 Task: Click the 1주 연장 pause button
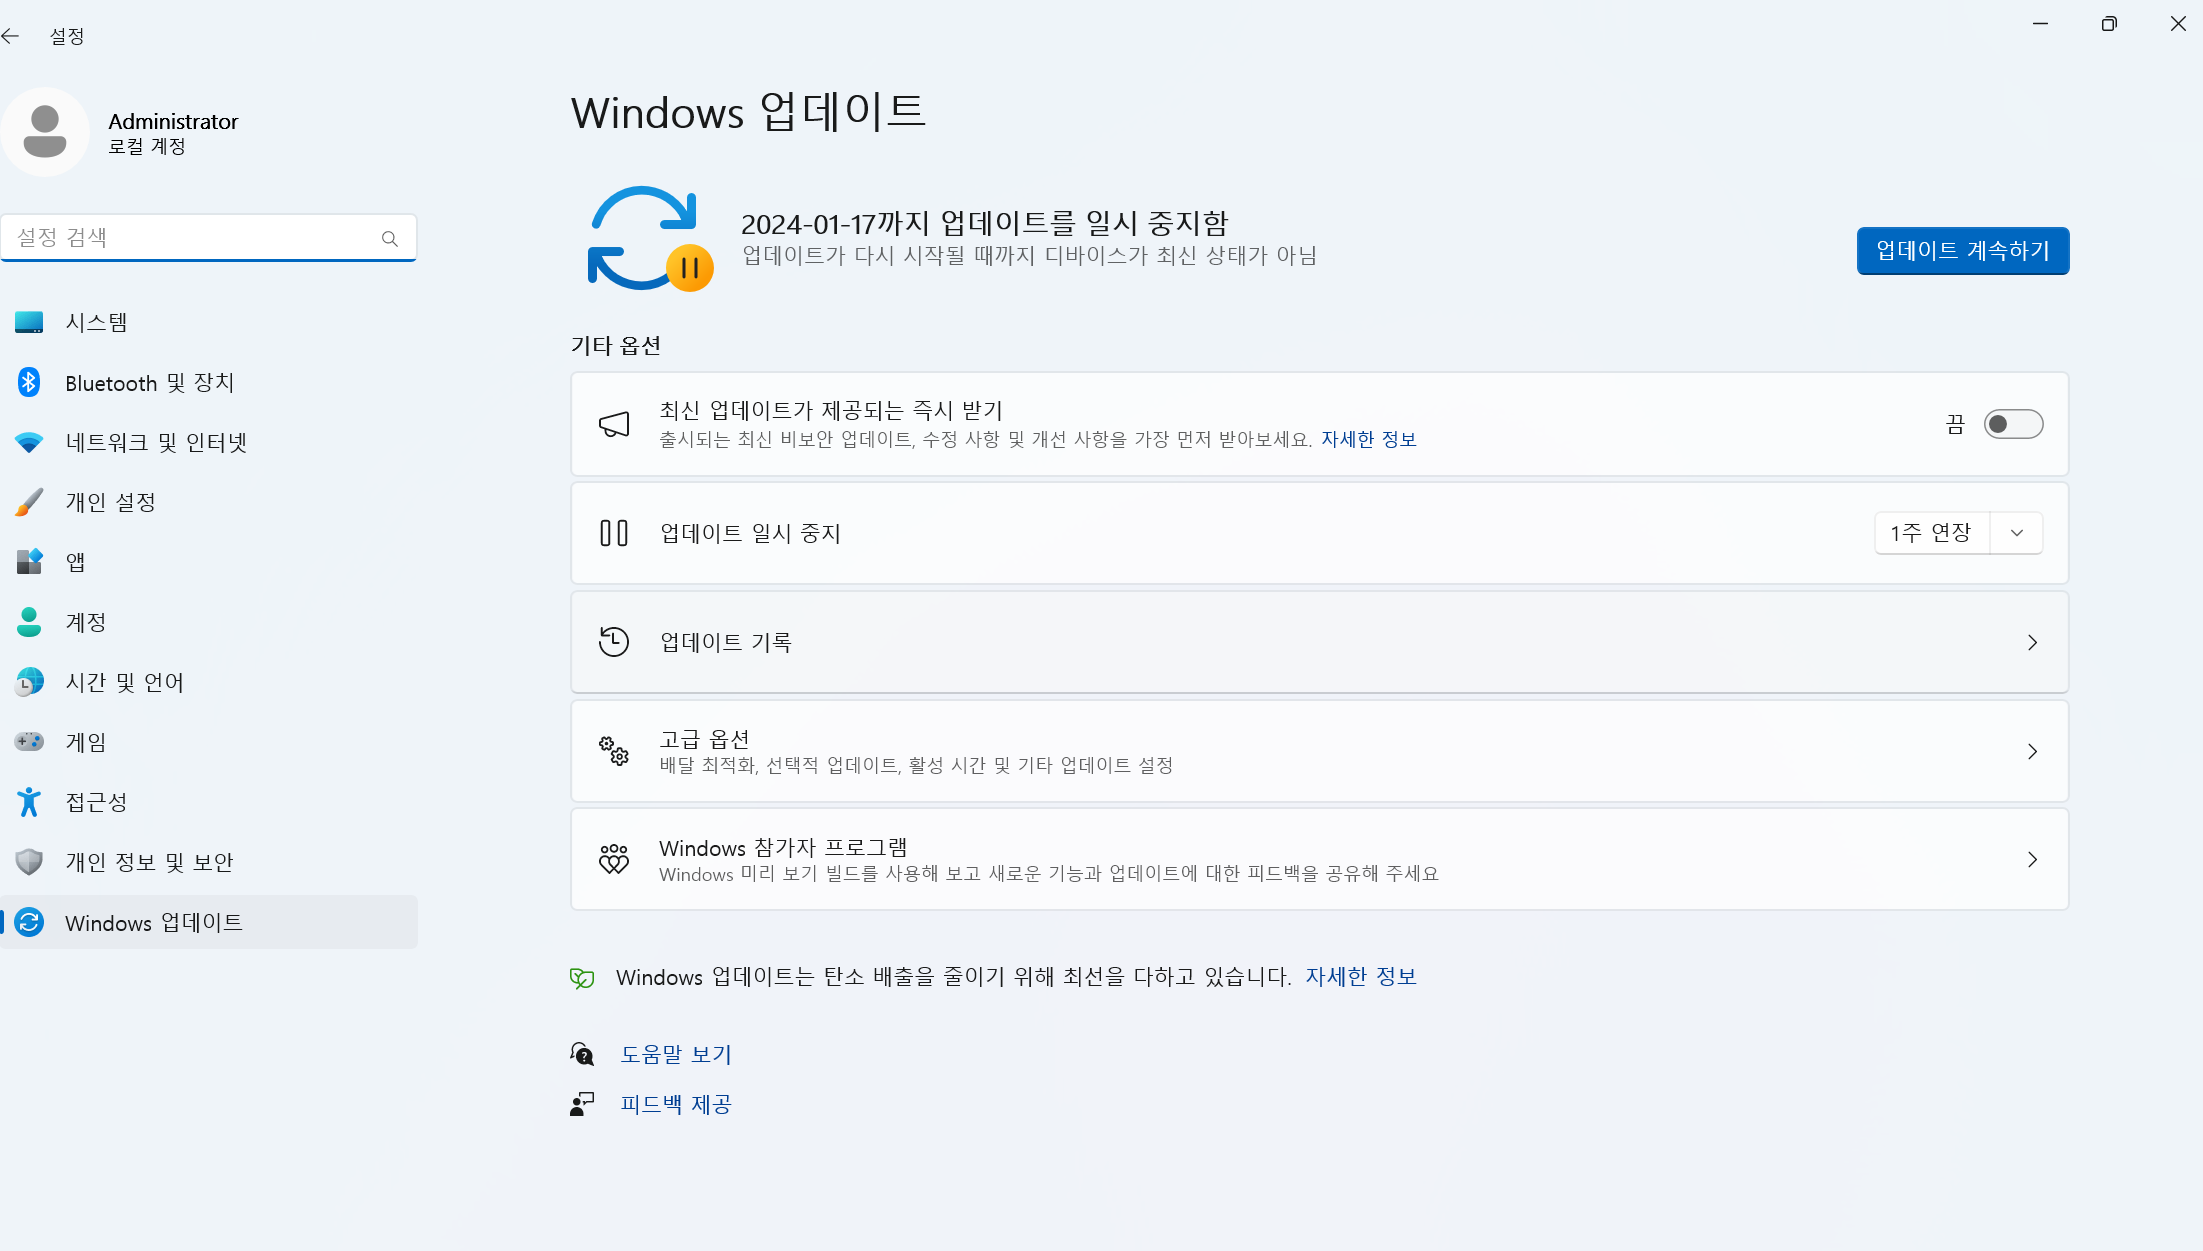tap(1931, 533)
